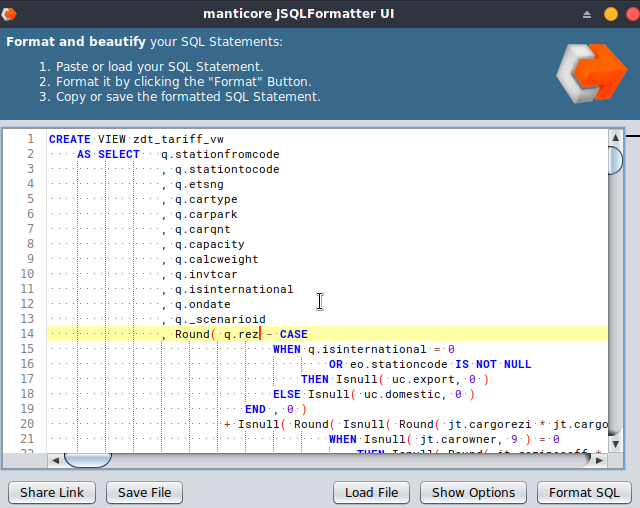This screenshot has height=508, width=640.
Task: Click 'q.carqnt' on line 7
Action: click(x=203, y=230)
